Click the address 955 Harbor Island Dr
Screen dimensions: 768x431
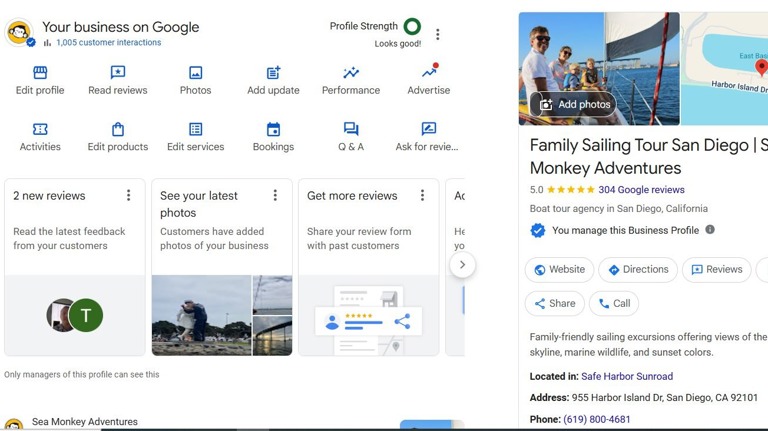665,398
